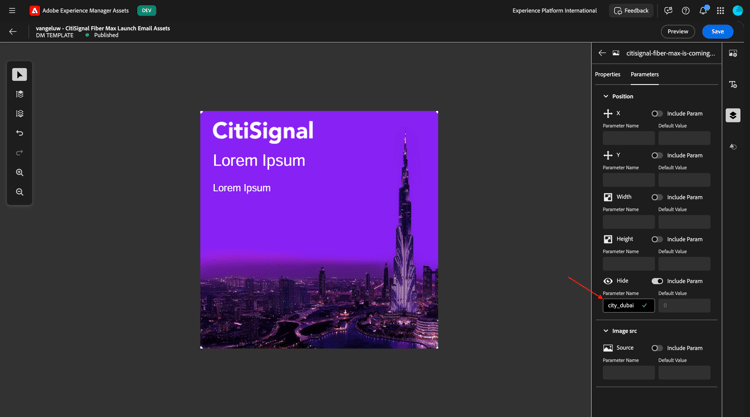Select the pointer selection tool

[x=20, y=75]
